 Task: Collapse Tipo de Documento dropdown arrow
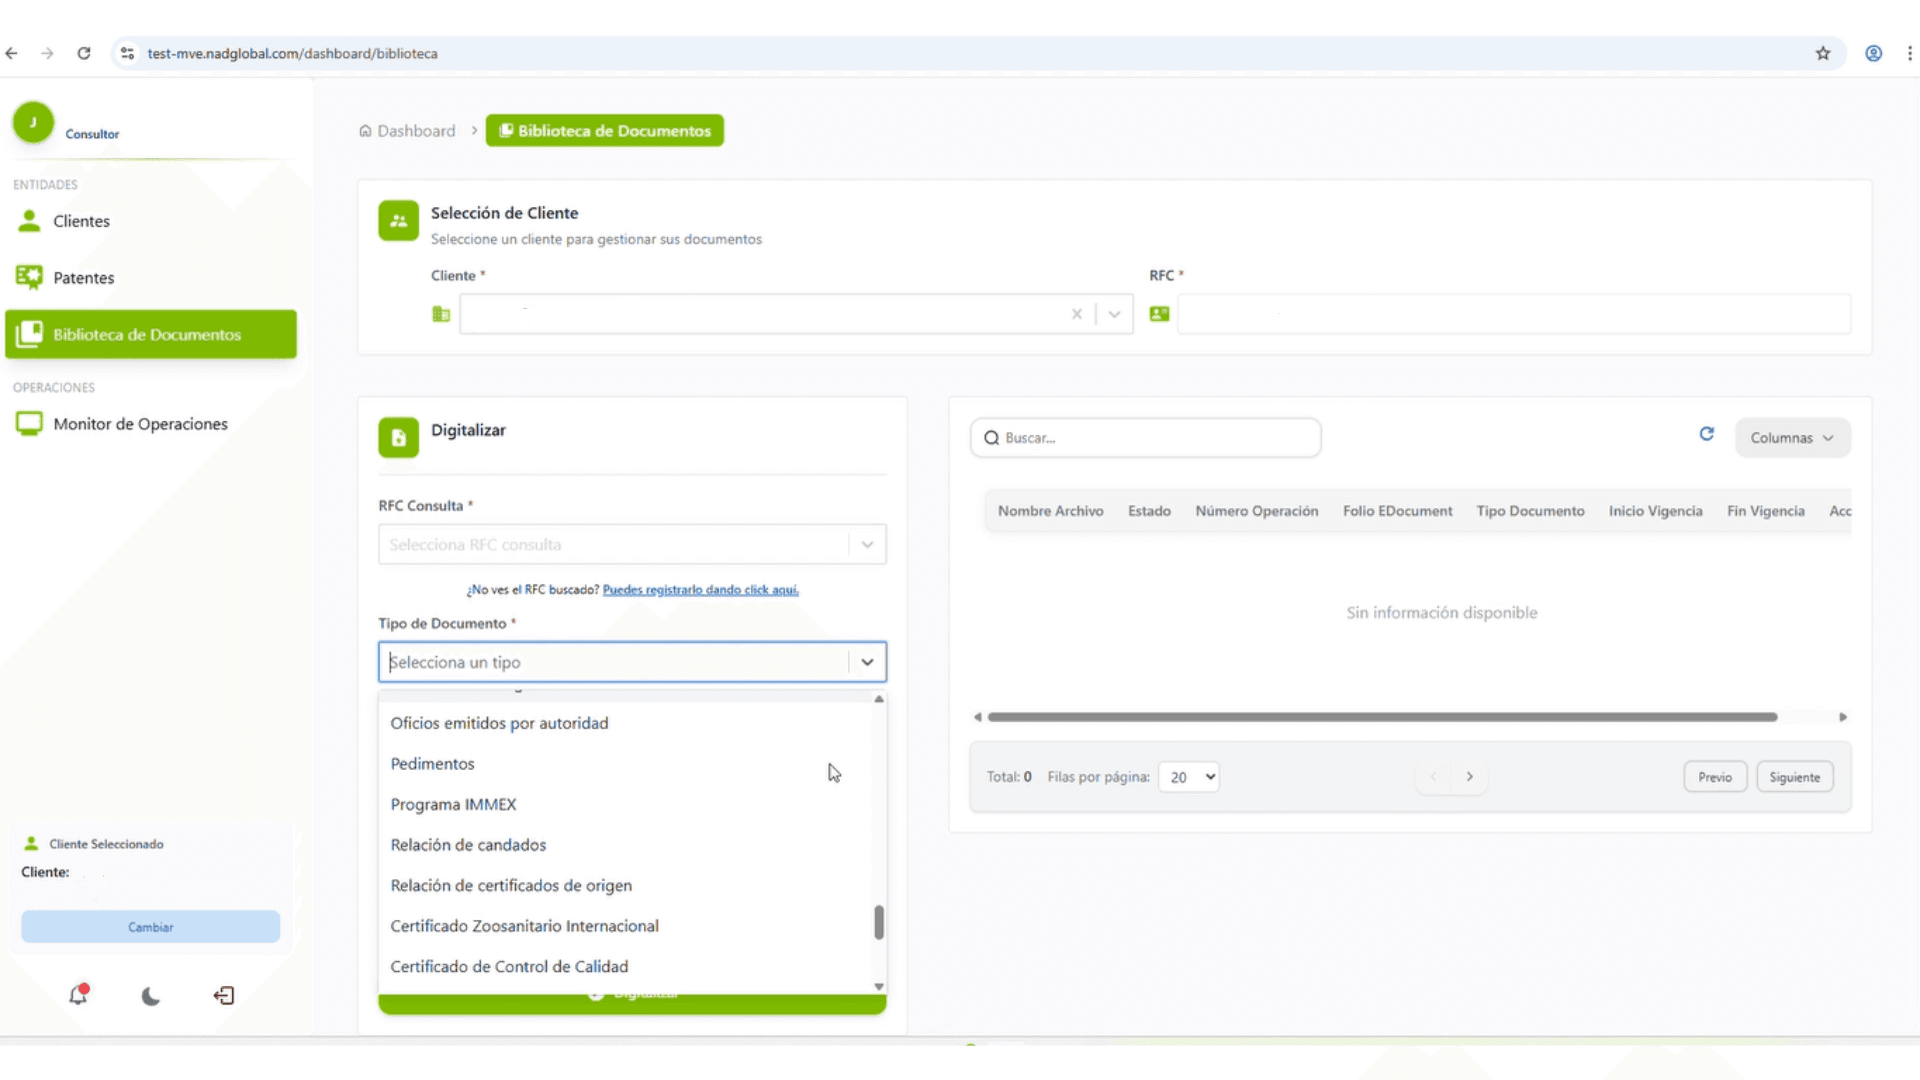point(867,662)
